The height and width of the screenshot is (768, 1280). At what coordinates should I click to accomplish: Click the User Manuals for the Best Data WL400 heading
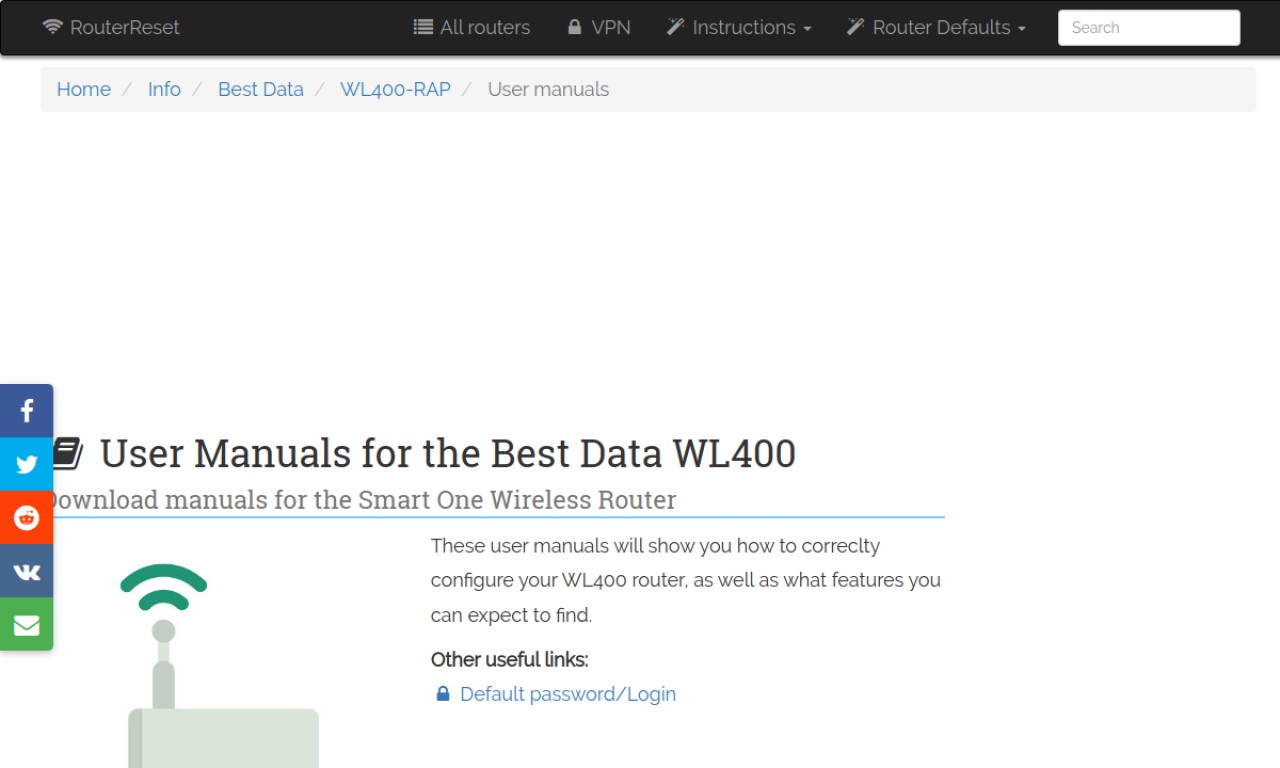coord(448,453)
